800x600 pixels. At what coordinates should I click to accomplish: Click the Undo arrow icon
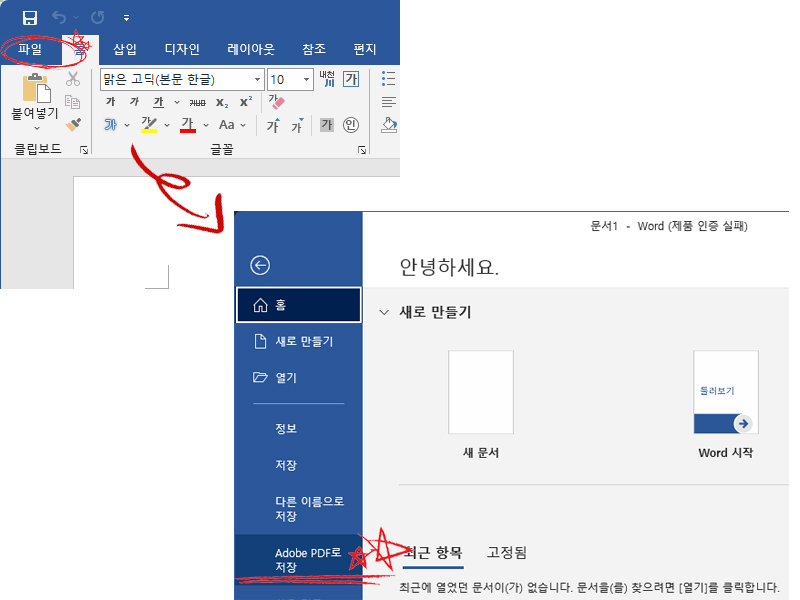59,18
